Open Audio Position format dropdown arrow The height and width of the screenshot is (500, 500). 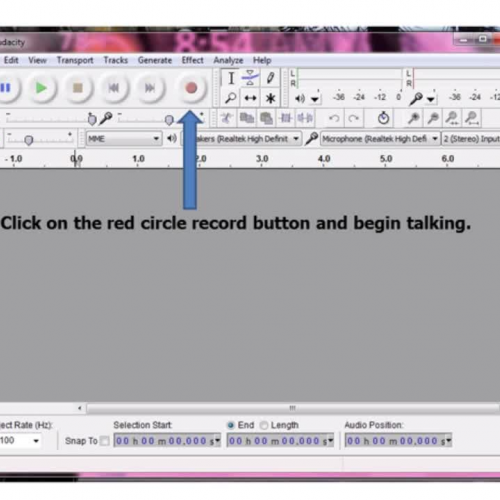tap(449, 441)
